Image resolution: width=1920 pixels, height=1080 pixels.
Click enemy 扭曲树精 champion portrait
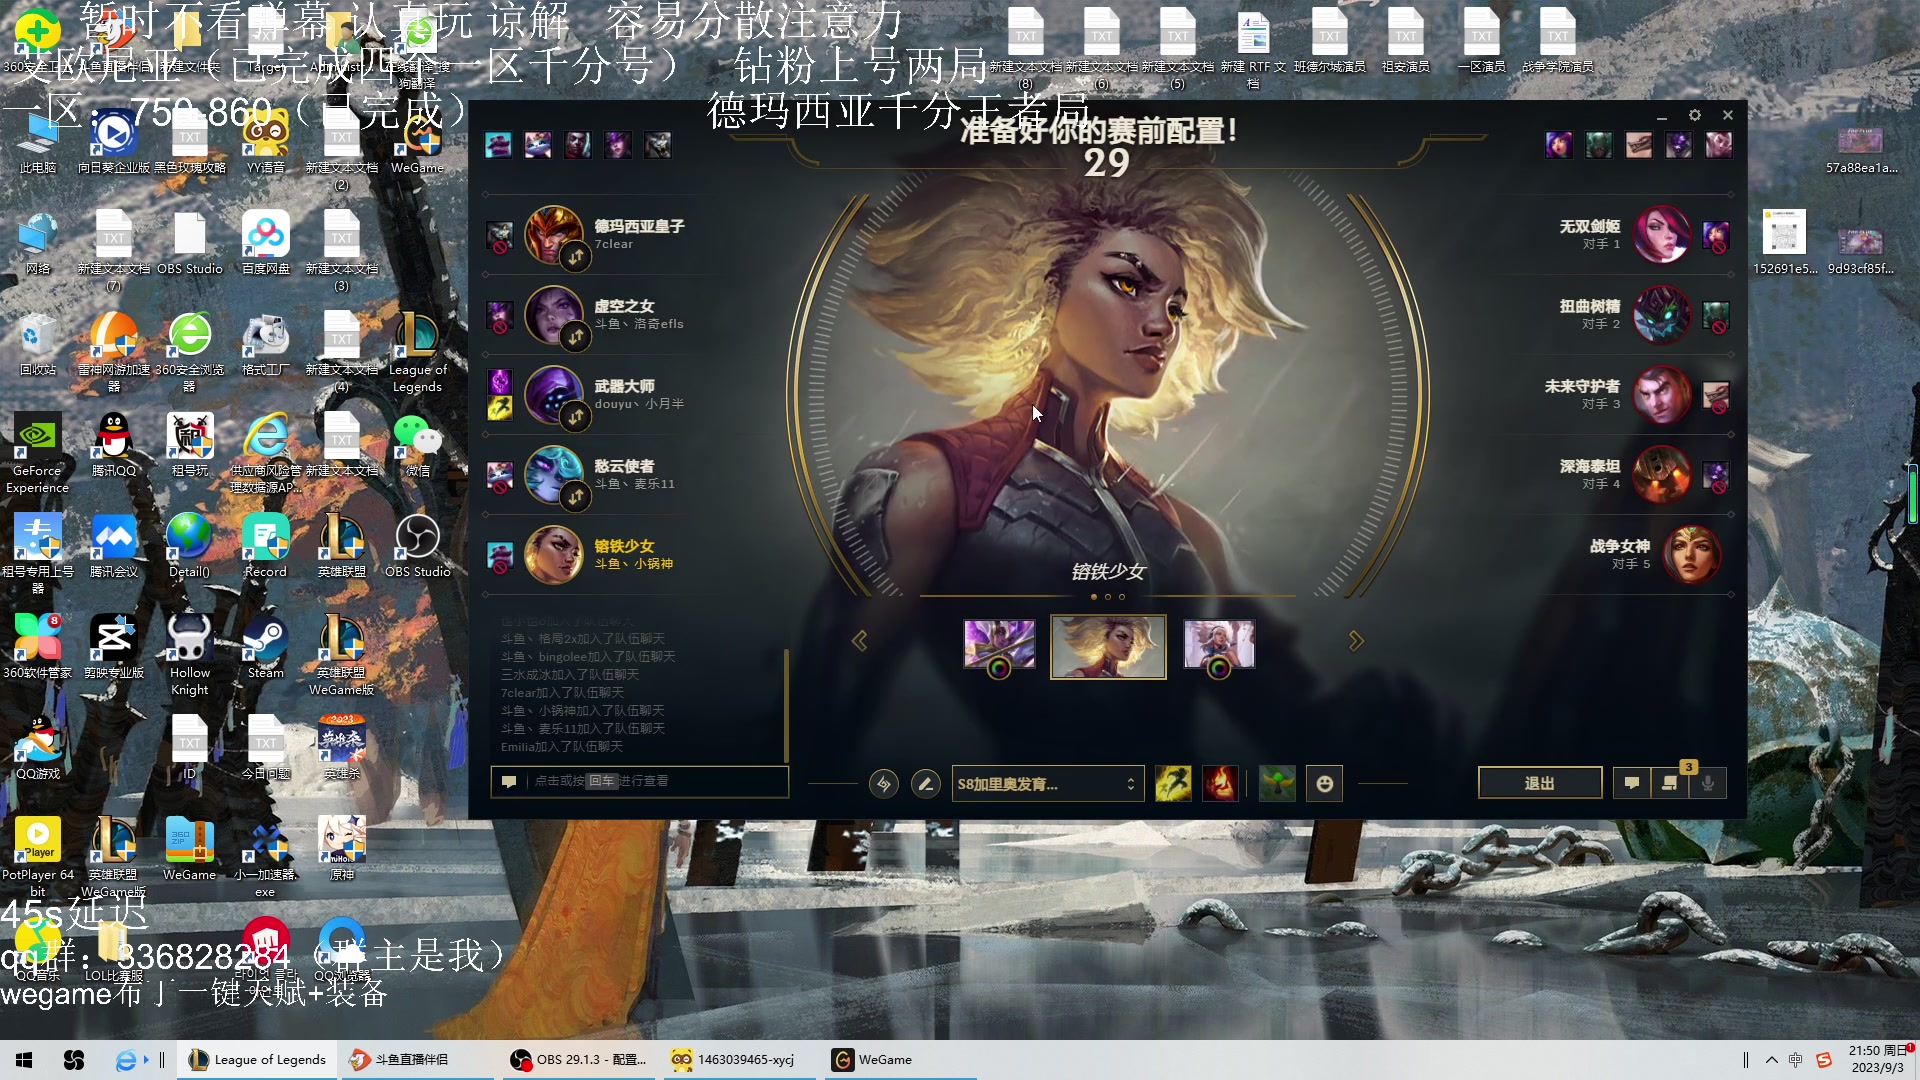pos(1662,315)
